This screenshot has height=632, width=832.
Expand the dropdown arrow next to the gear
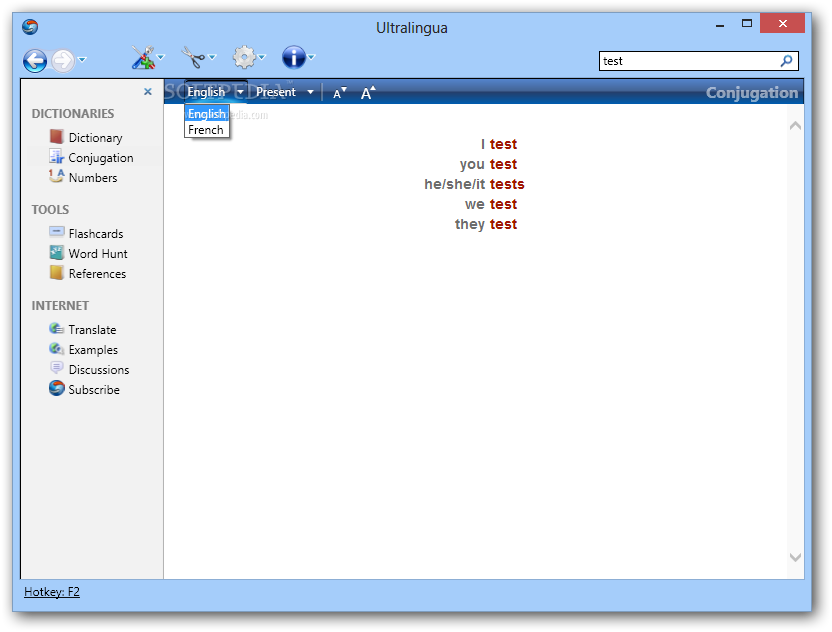click(262, 57)
